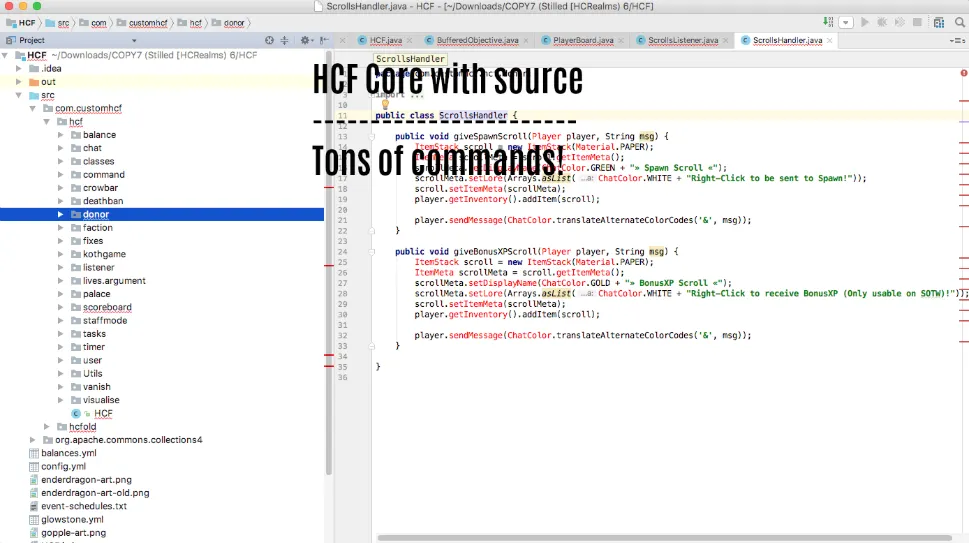Select the HCF class file in tree
Screen dimensions: 969x543
(x=103, y=413)
